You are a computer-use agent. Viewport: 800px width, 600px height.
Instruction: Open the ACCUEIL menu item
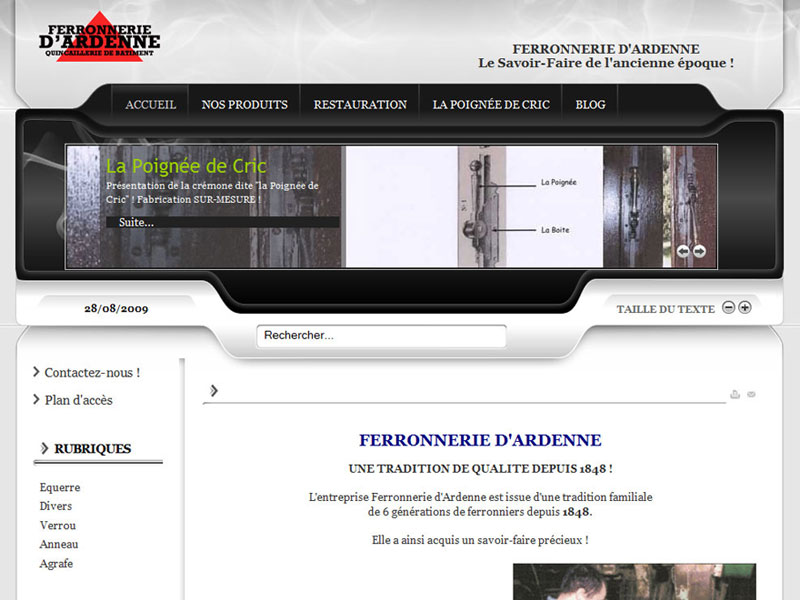coord(151,105)
